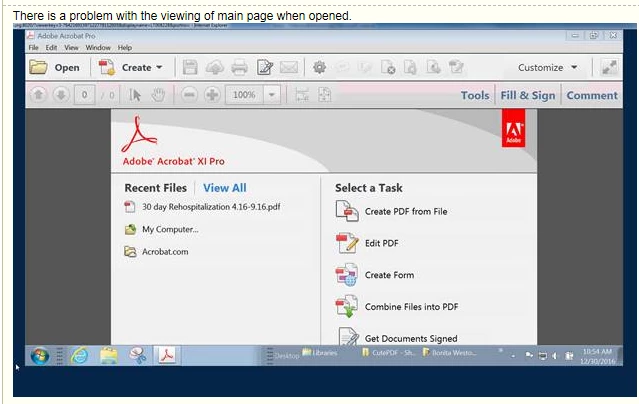Select Combine Files into PDF task
Viewport: 639px width, 404px height.
point(397,307)
